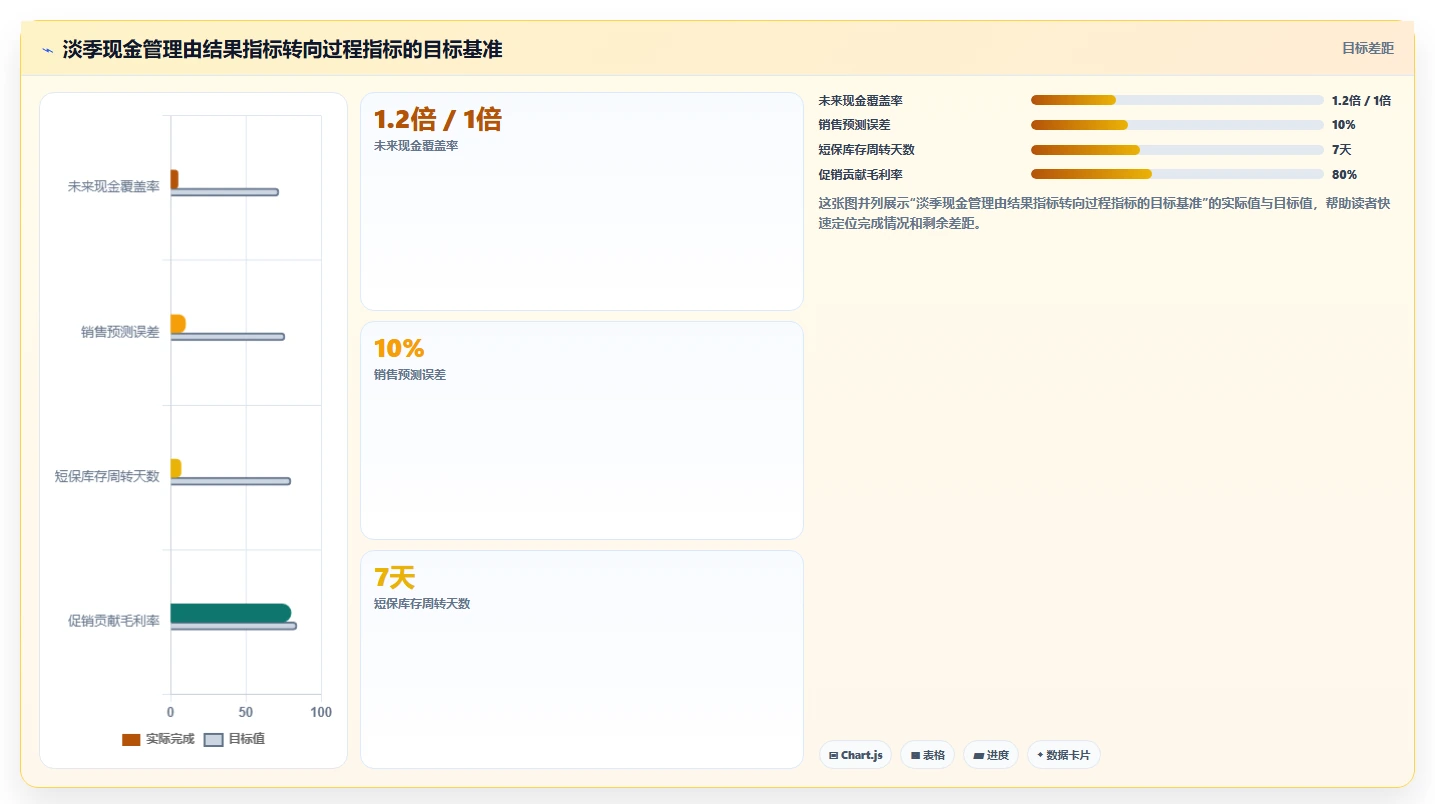The image size is (1435, 804).
Task: Click the 促销贡献毛利率 chart axis label
Action: click(x=114, y=621)
